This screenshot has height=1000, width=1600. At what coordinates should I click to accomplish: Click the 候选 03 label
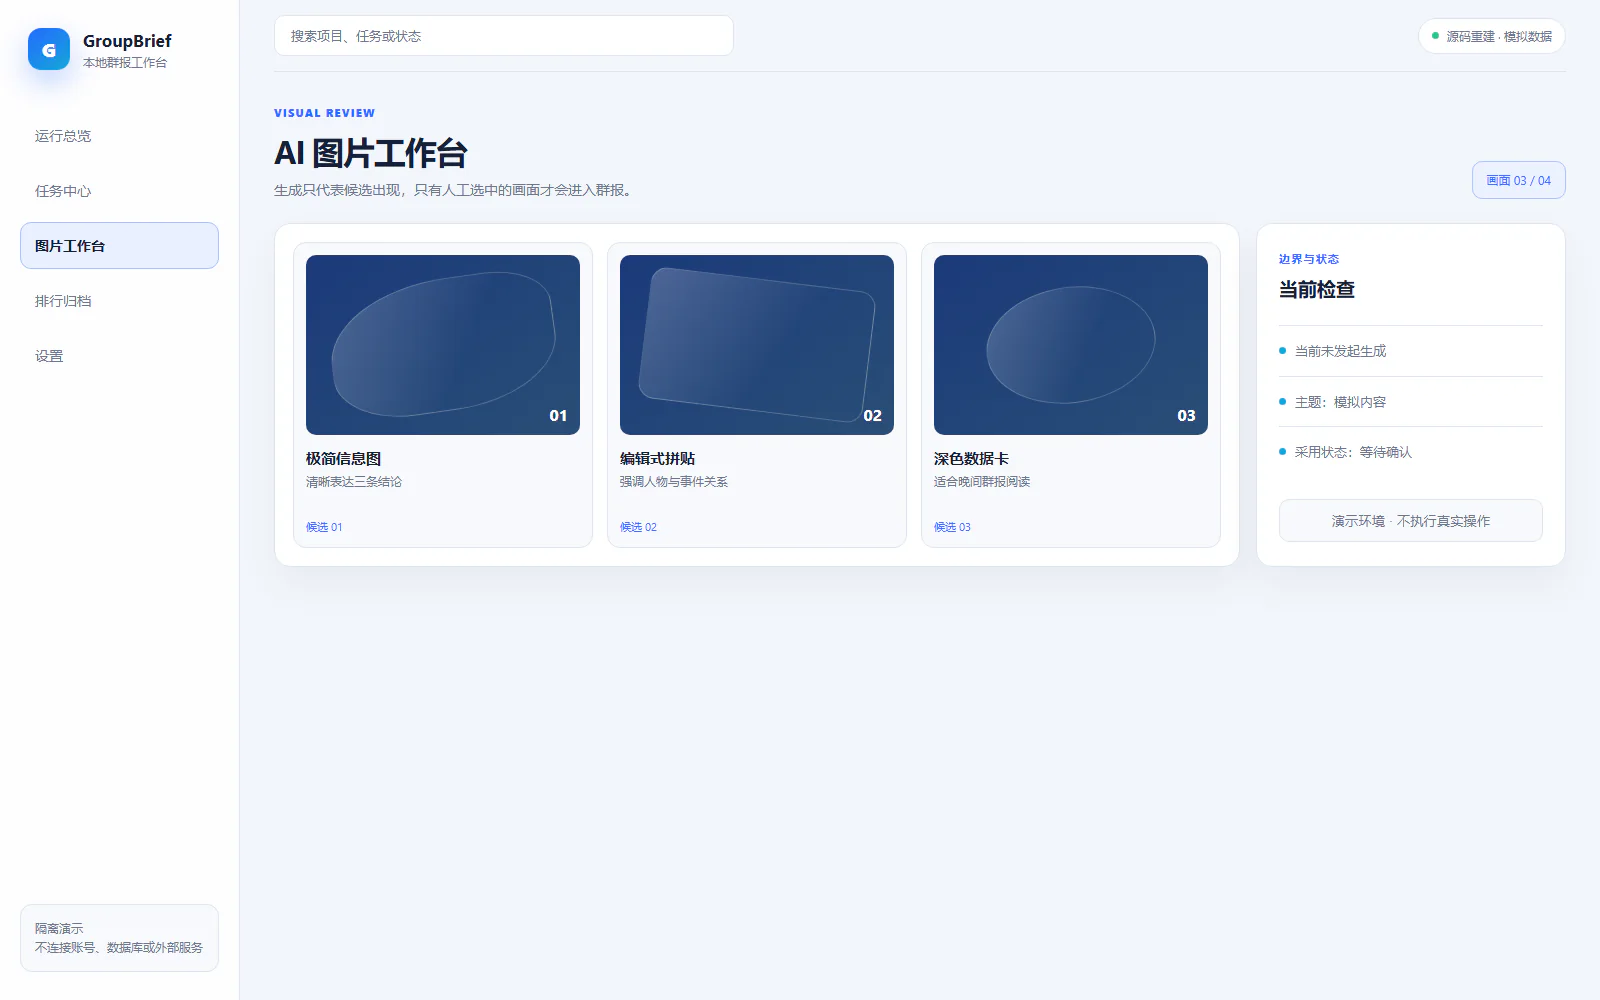click(952, 527)
